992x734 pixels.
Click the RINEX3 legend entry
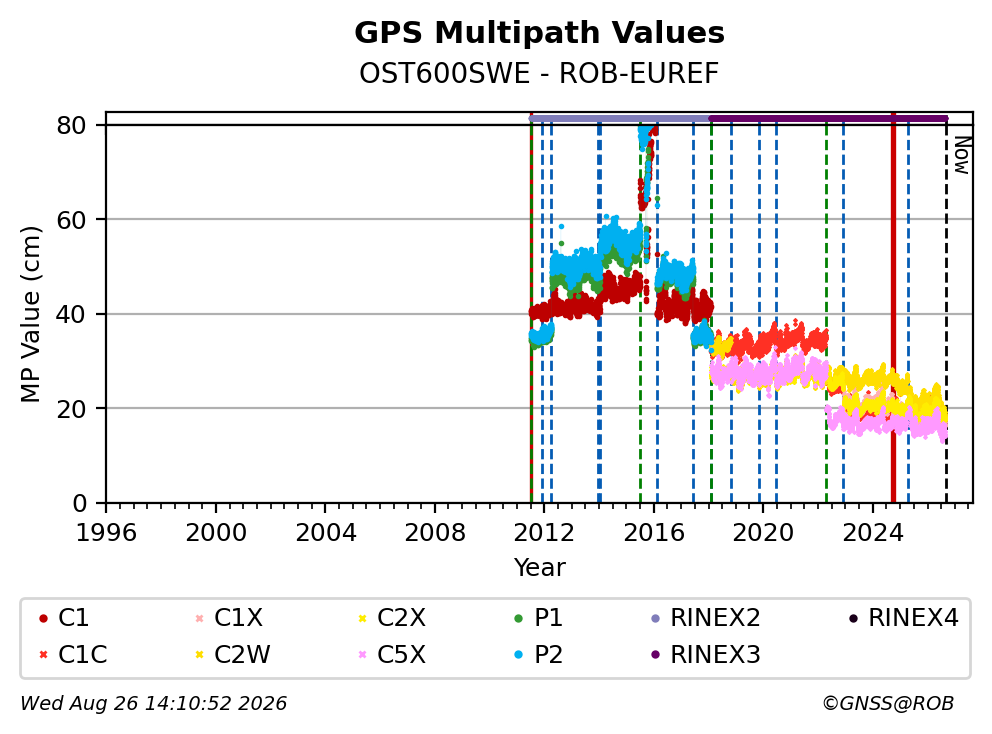tap(705, 654)
